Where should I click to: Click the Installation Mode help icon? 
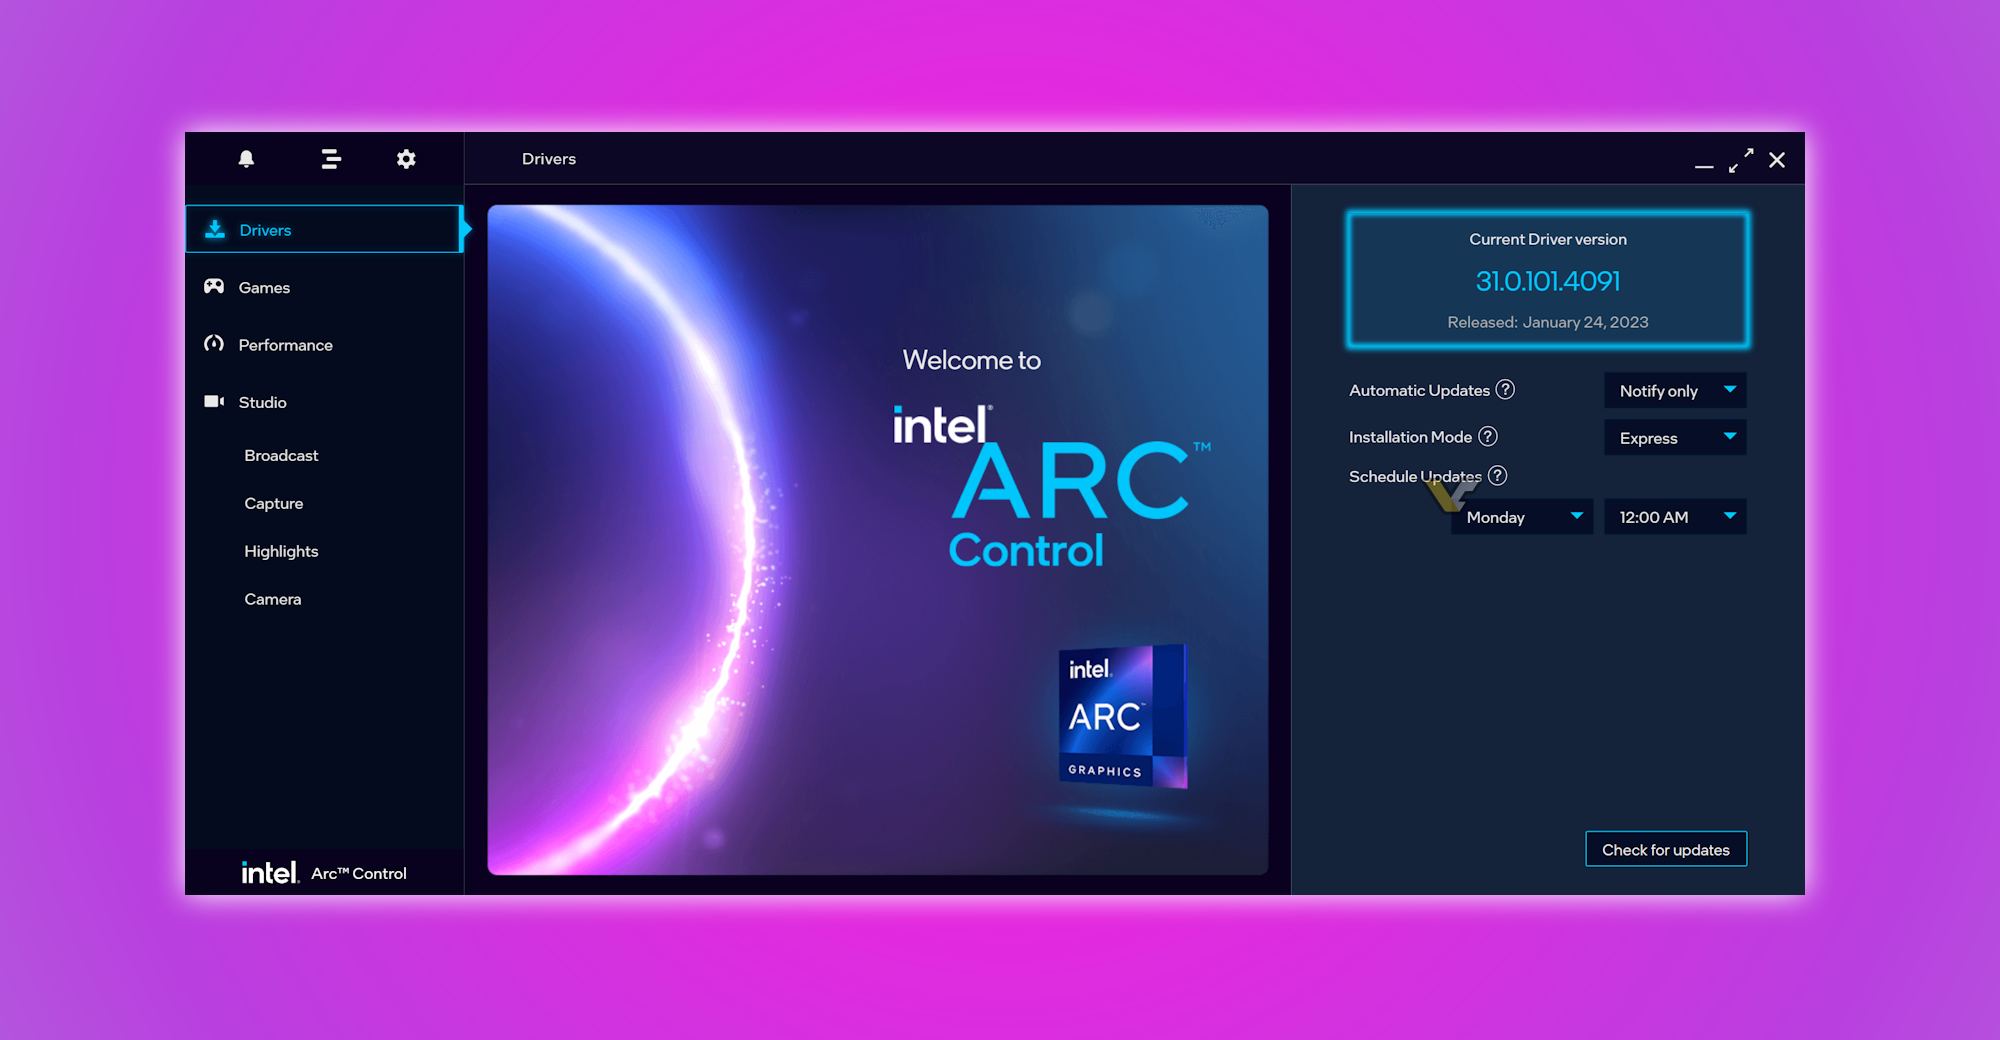1488,436
